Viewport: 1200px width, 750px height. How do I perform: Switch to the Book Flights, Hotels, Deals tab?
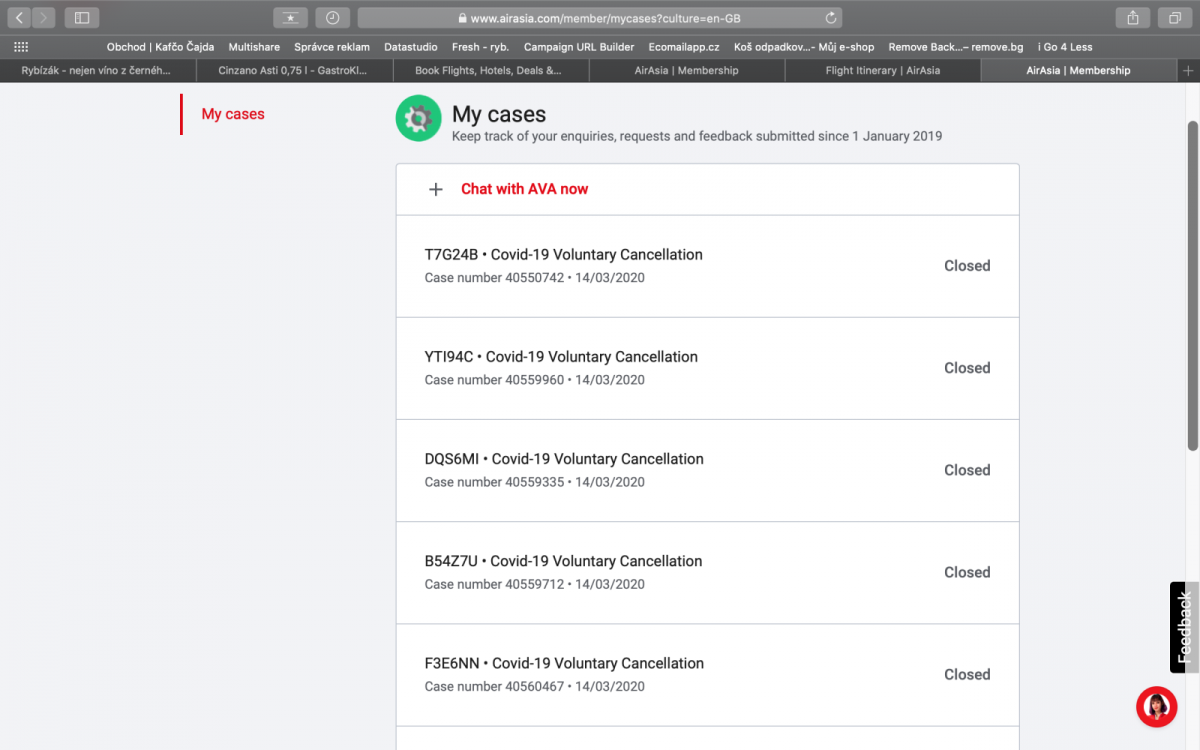click(488, 71)
